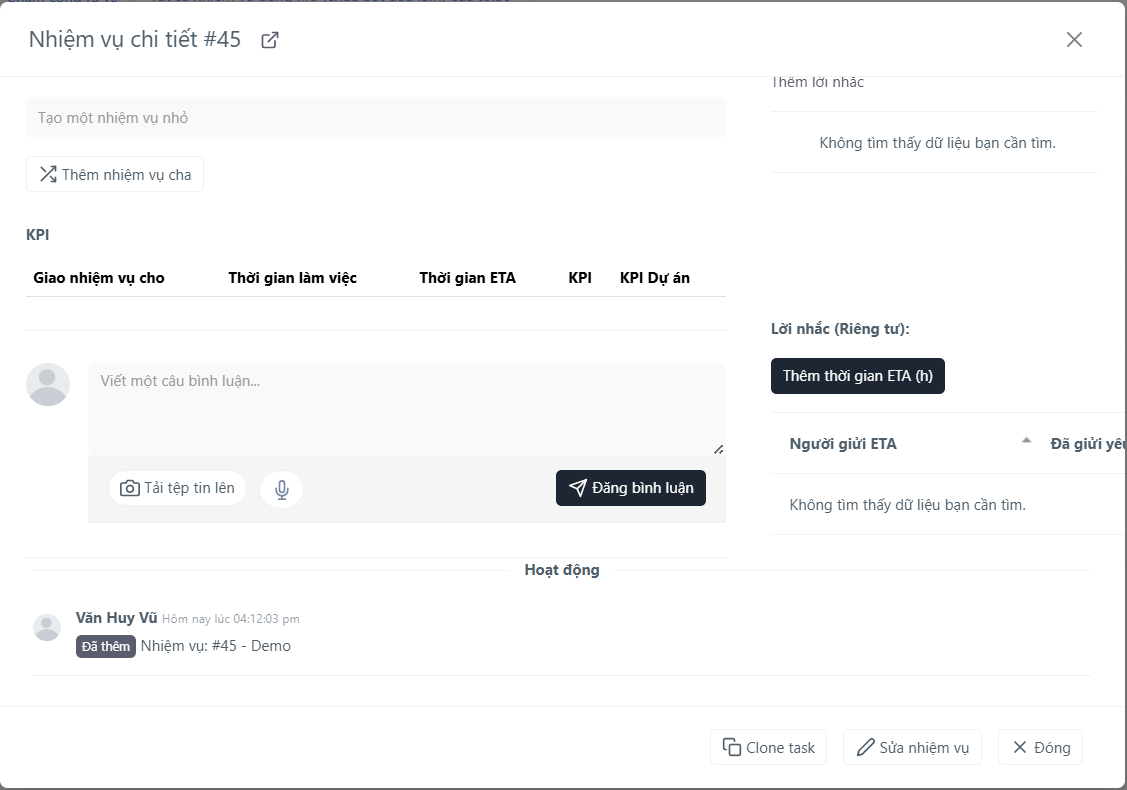The width and height of the screenshot is (1127, 790).
Task: Click the KPI Dự án column header
Action: click(x=655, y=278)
